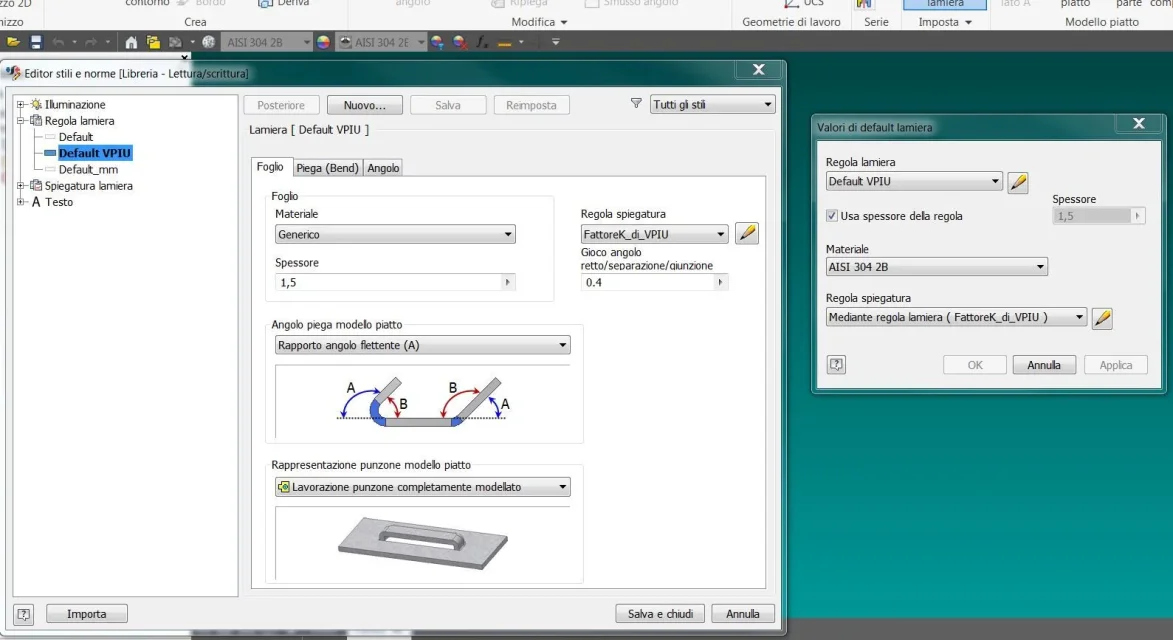The width and height of the screenshot is (1173, 640).
Task: Click the Open folder icon in quick access toolbar
Action: 14,42
